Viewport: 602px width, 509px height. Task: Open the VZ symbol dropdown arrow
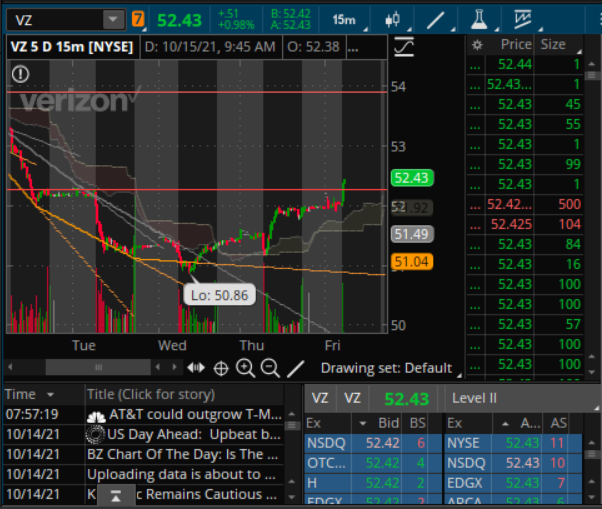(113, 19)
